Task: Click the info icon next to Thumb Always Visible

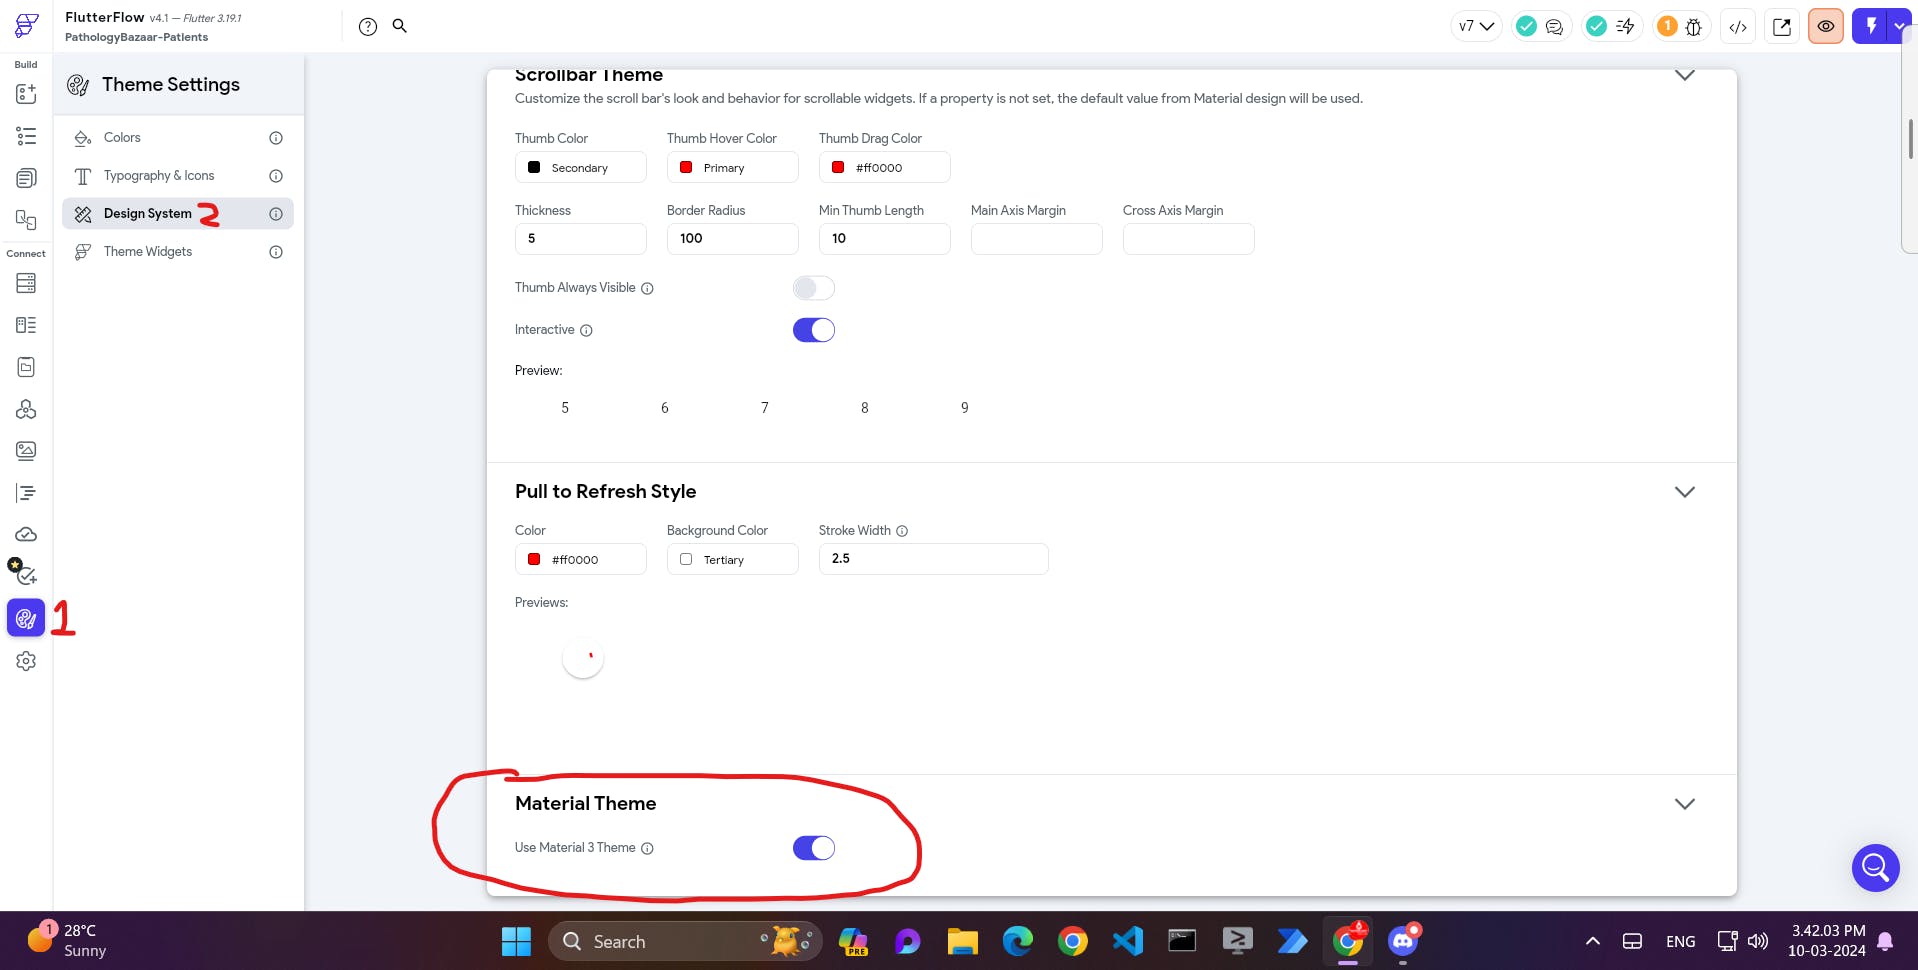Action: pos(647,289)
